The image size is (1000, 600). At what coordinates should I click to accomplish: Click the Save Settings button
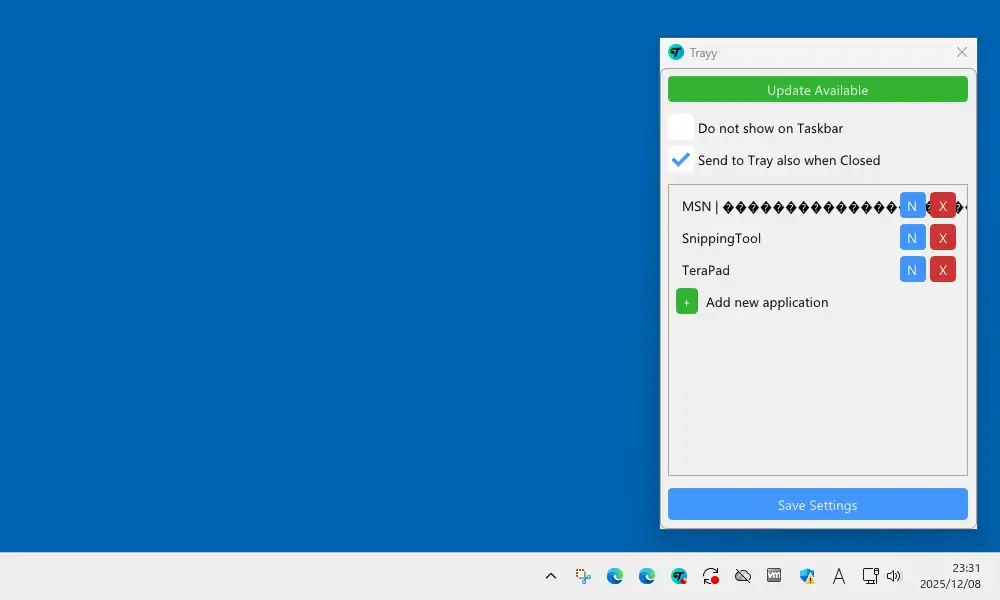[x=817, y=505]
